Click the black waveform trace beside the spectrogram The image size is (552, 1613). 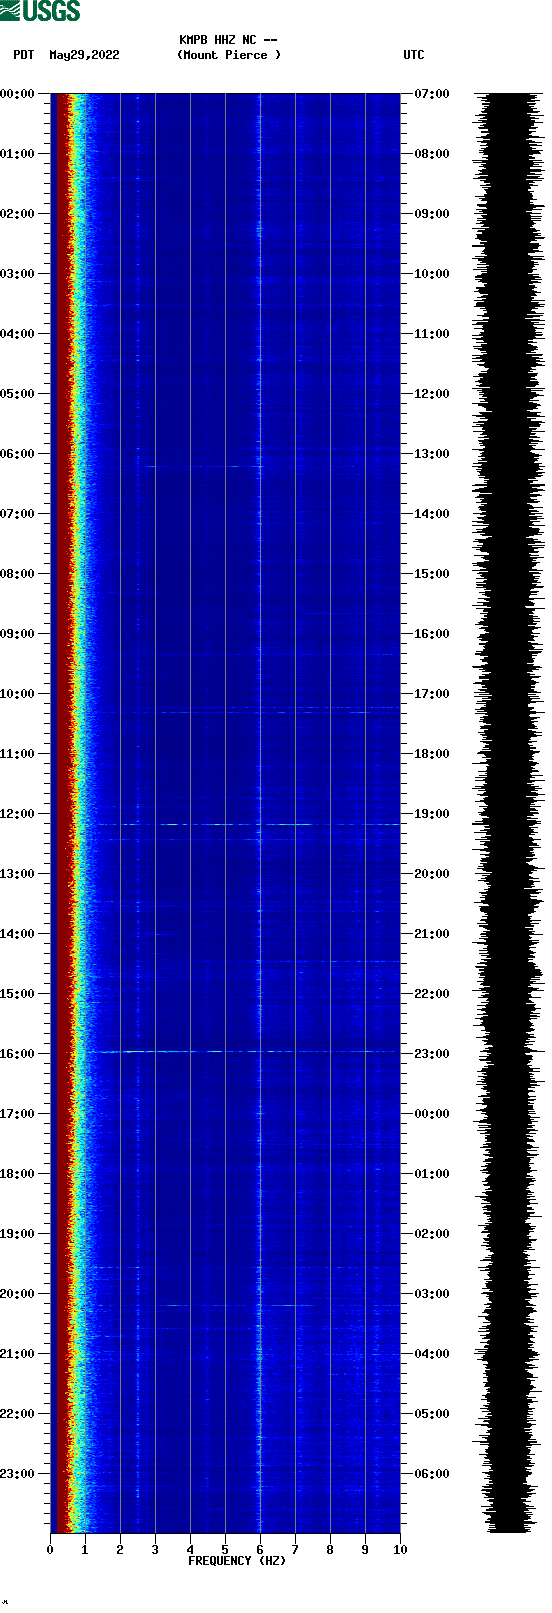[510, 813]
